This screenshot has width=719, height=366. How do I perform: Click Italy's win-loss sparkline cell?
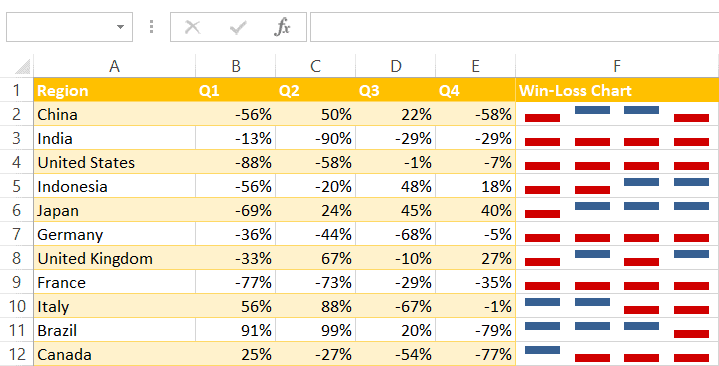point(617,306)
